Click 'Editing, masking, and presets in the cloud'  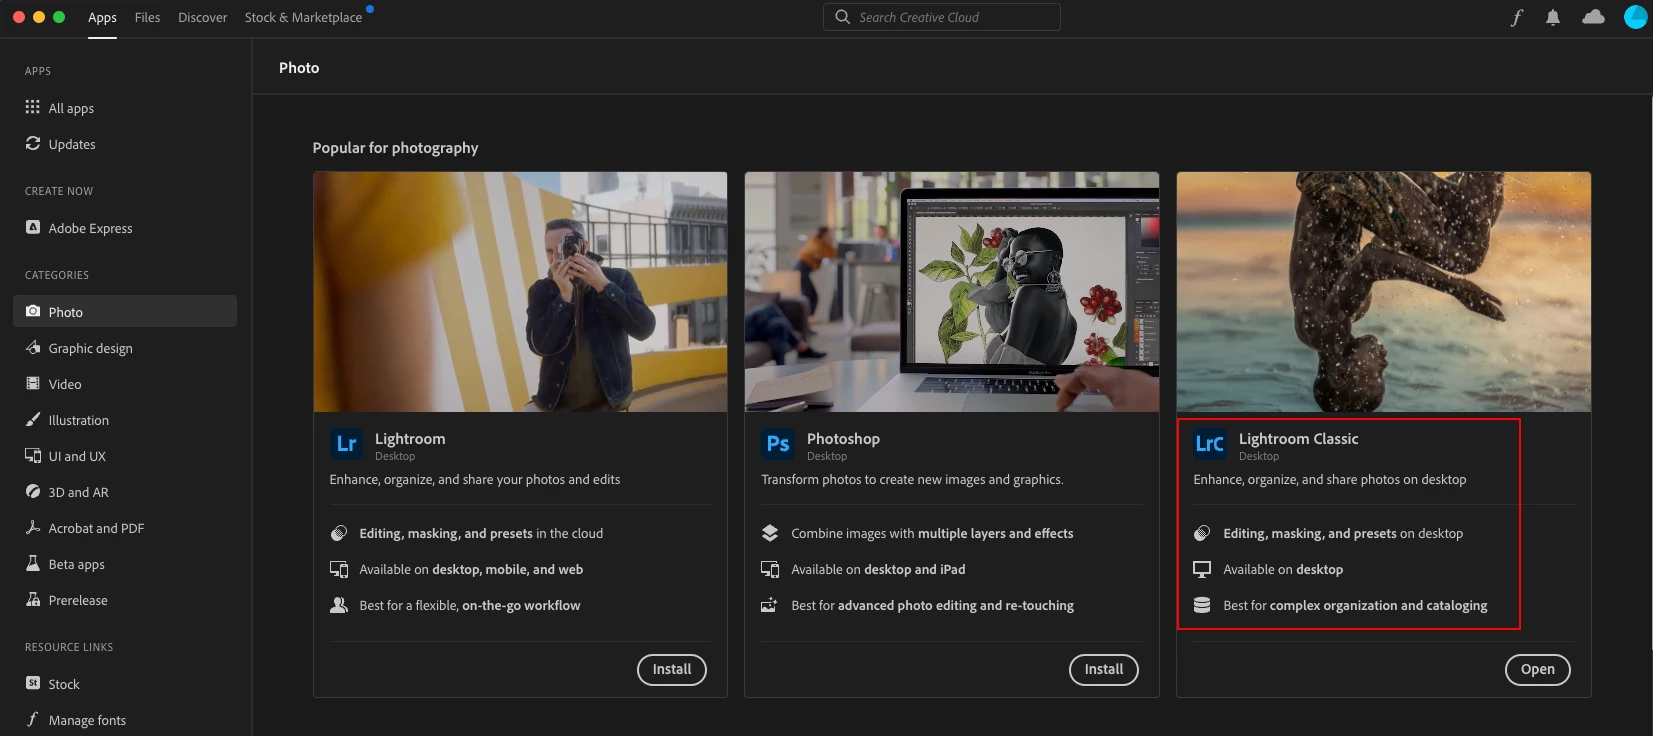[x=481, y=533]
